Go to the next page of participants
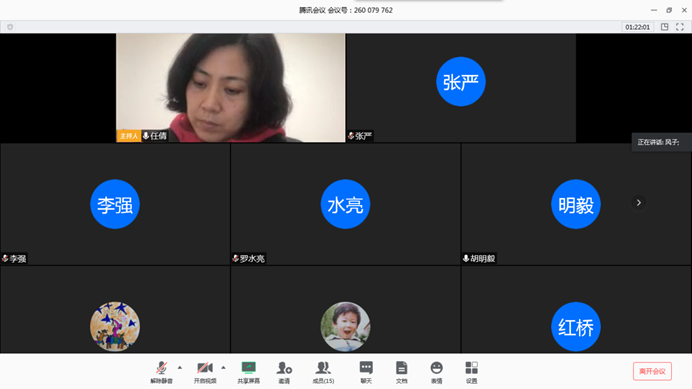 click(x=639, y=203)
